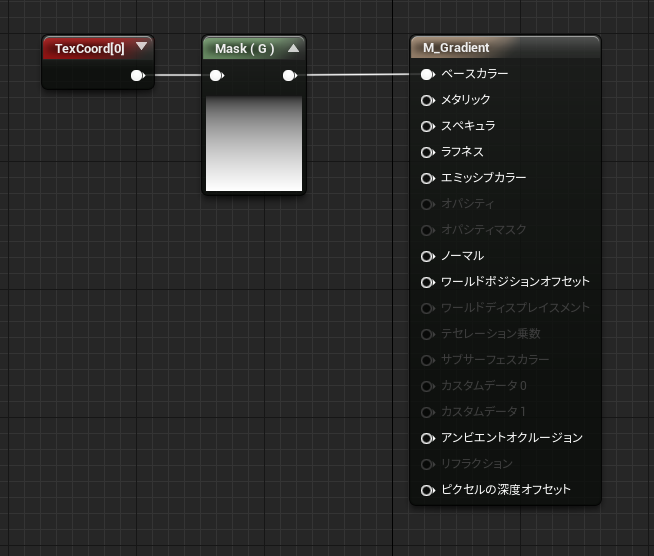Click the Mask (G) node input pin
654x556 pixels.
click(216, 75)
